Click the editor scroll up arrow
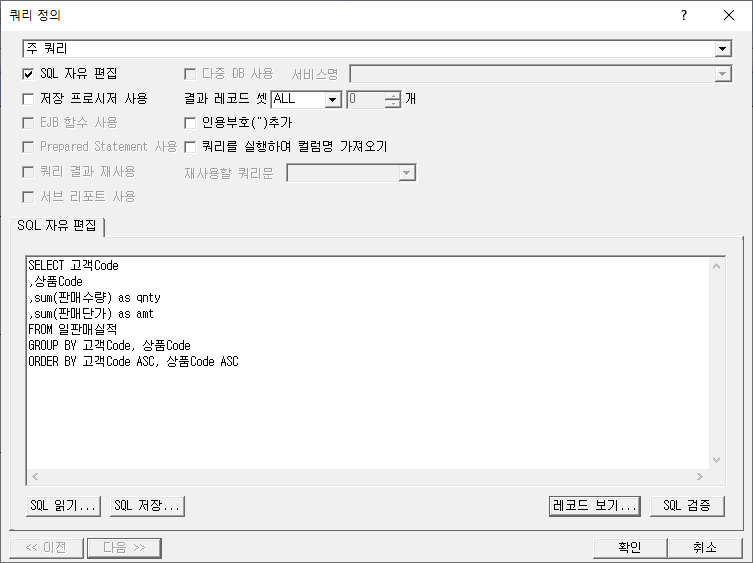 (716, 266)
